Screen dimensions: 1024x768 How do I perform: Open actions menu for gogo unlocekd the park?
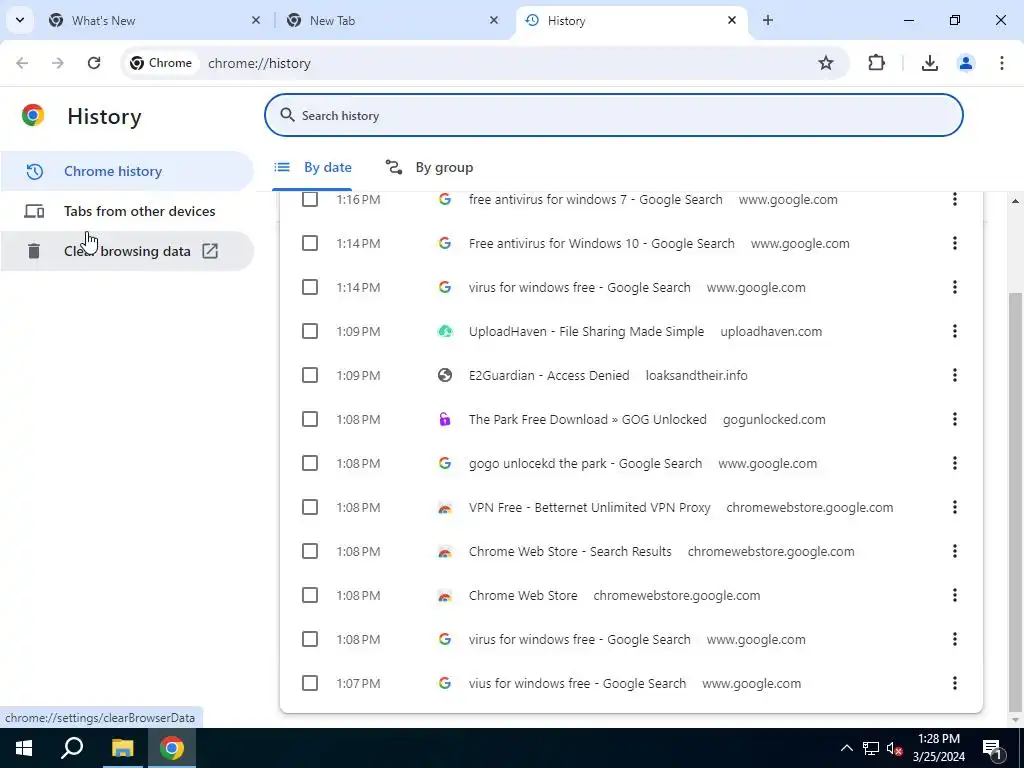pyautogui.click(x=955, y=464)
